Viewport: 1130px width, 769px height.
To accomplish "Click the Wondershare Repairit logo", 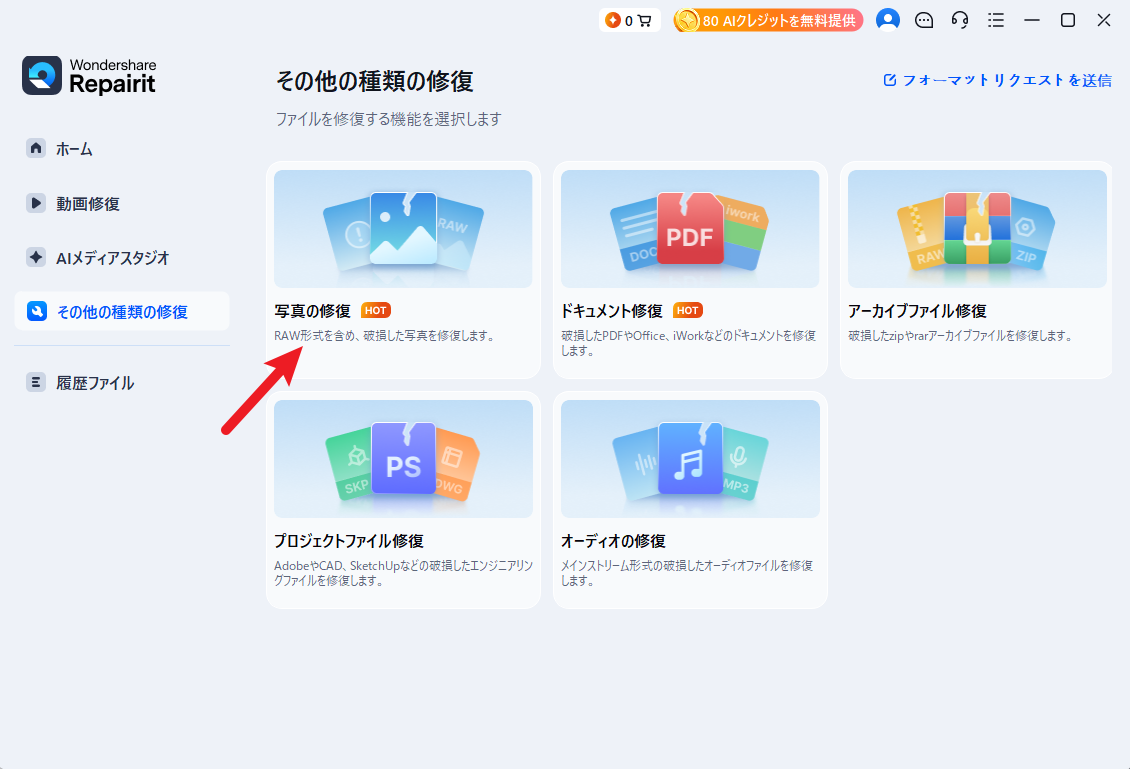I will [x=89, y=76].
